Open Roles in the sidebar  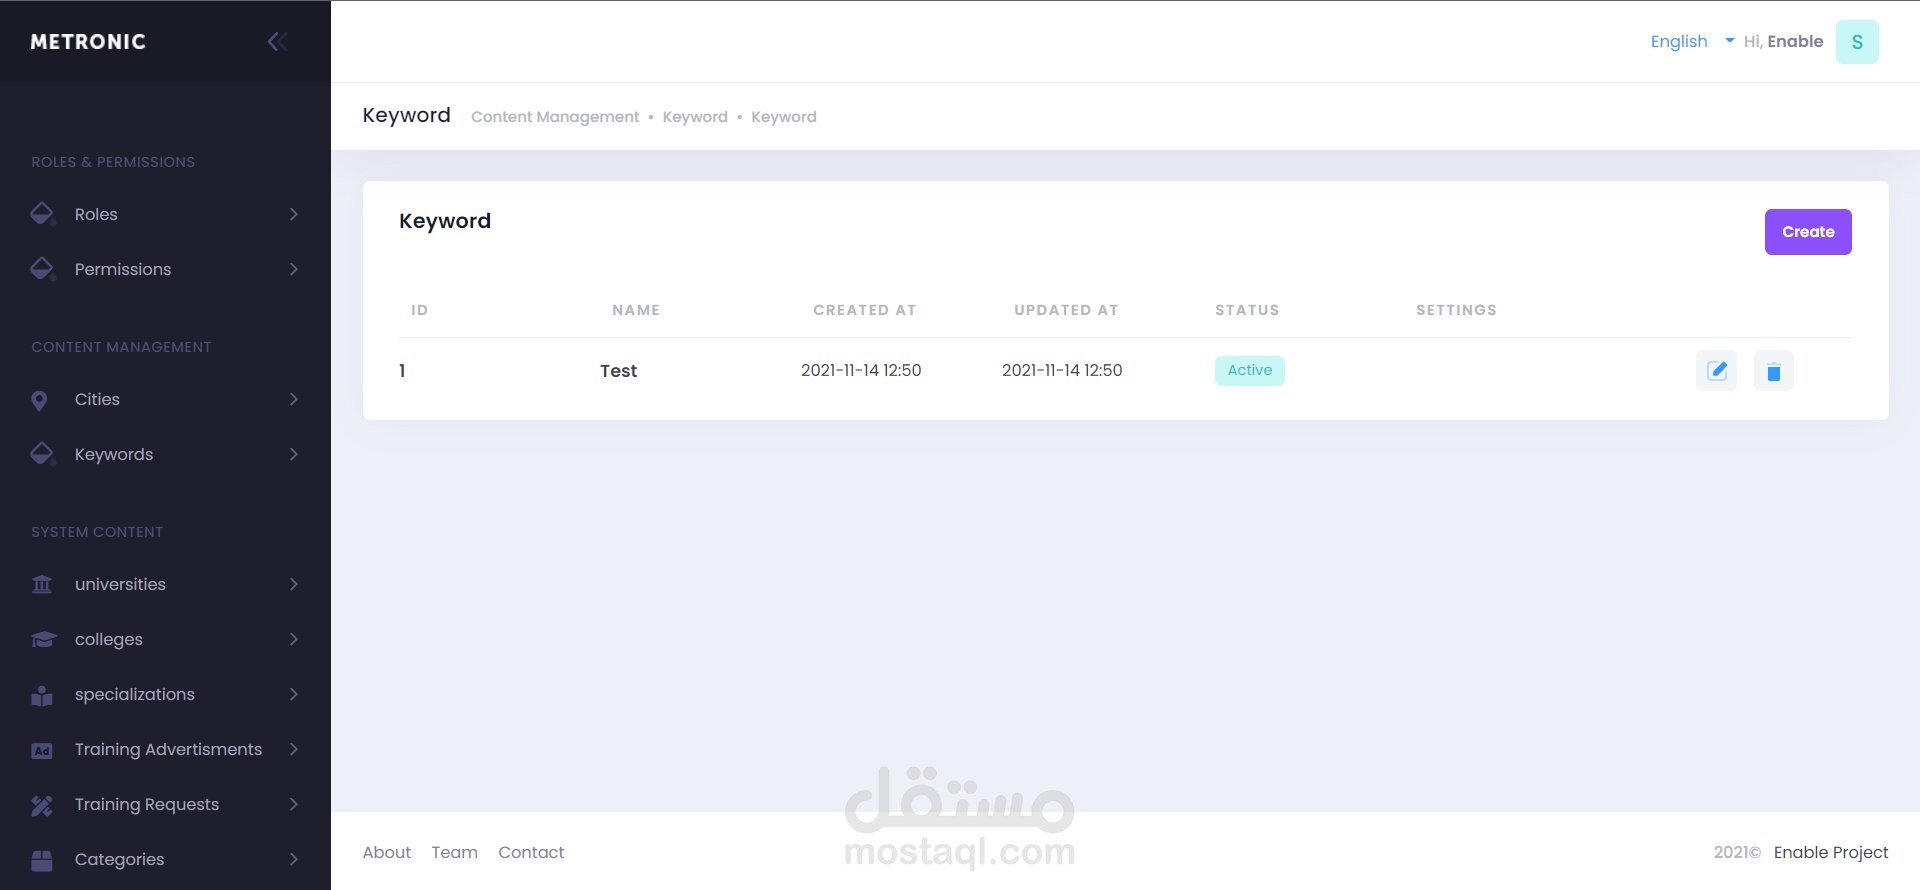[165, 214]
